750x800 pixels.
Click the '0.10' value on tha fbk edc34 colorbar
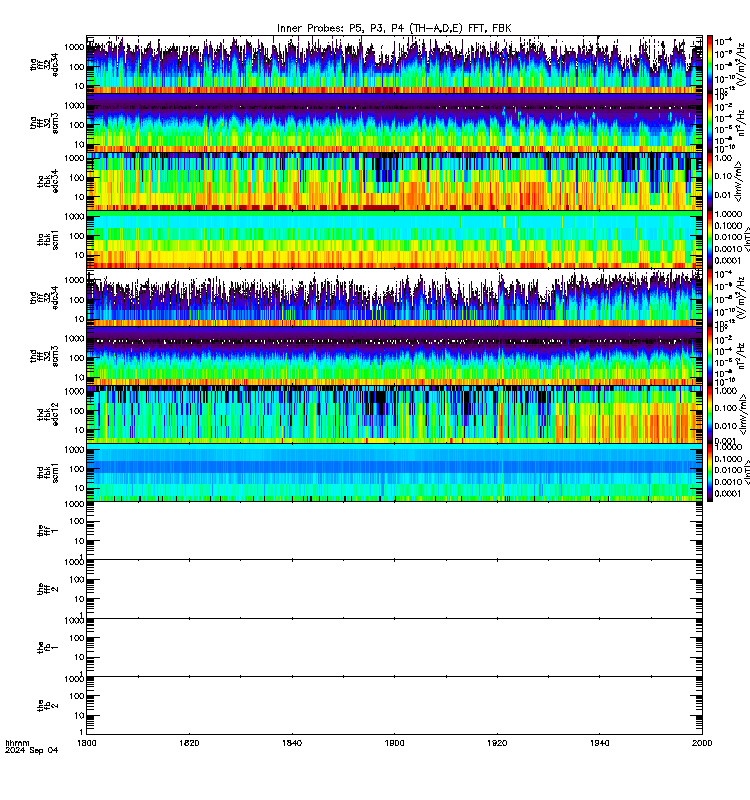(723, 176)
